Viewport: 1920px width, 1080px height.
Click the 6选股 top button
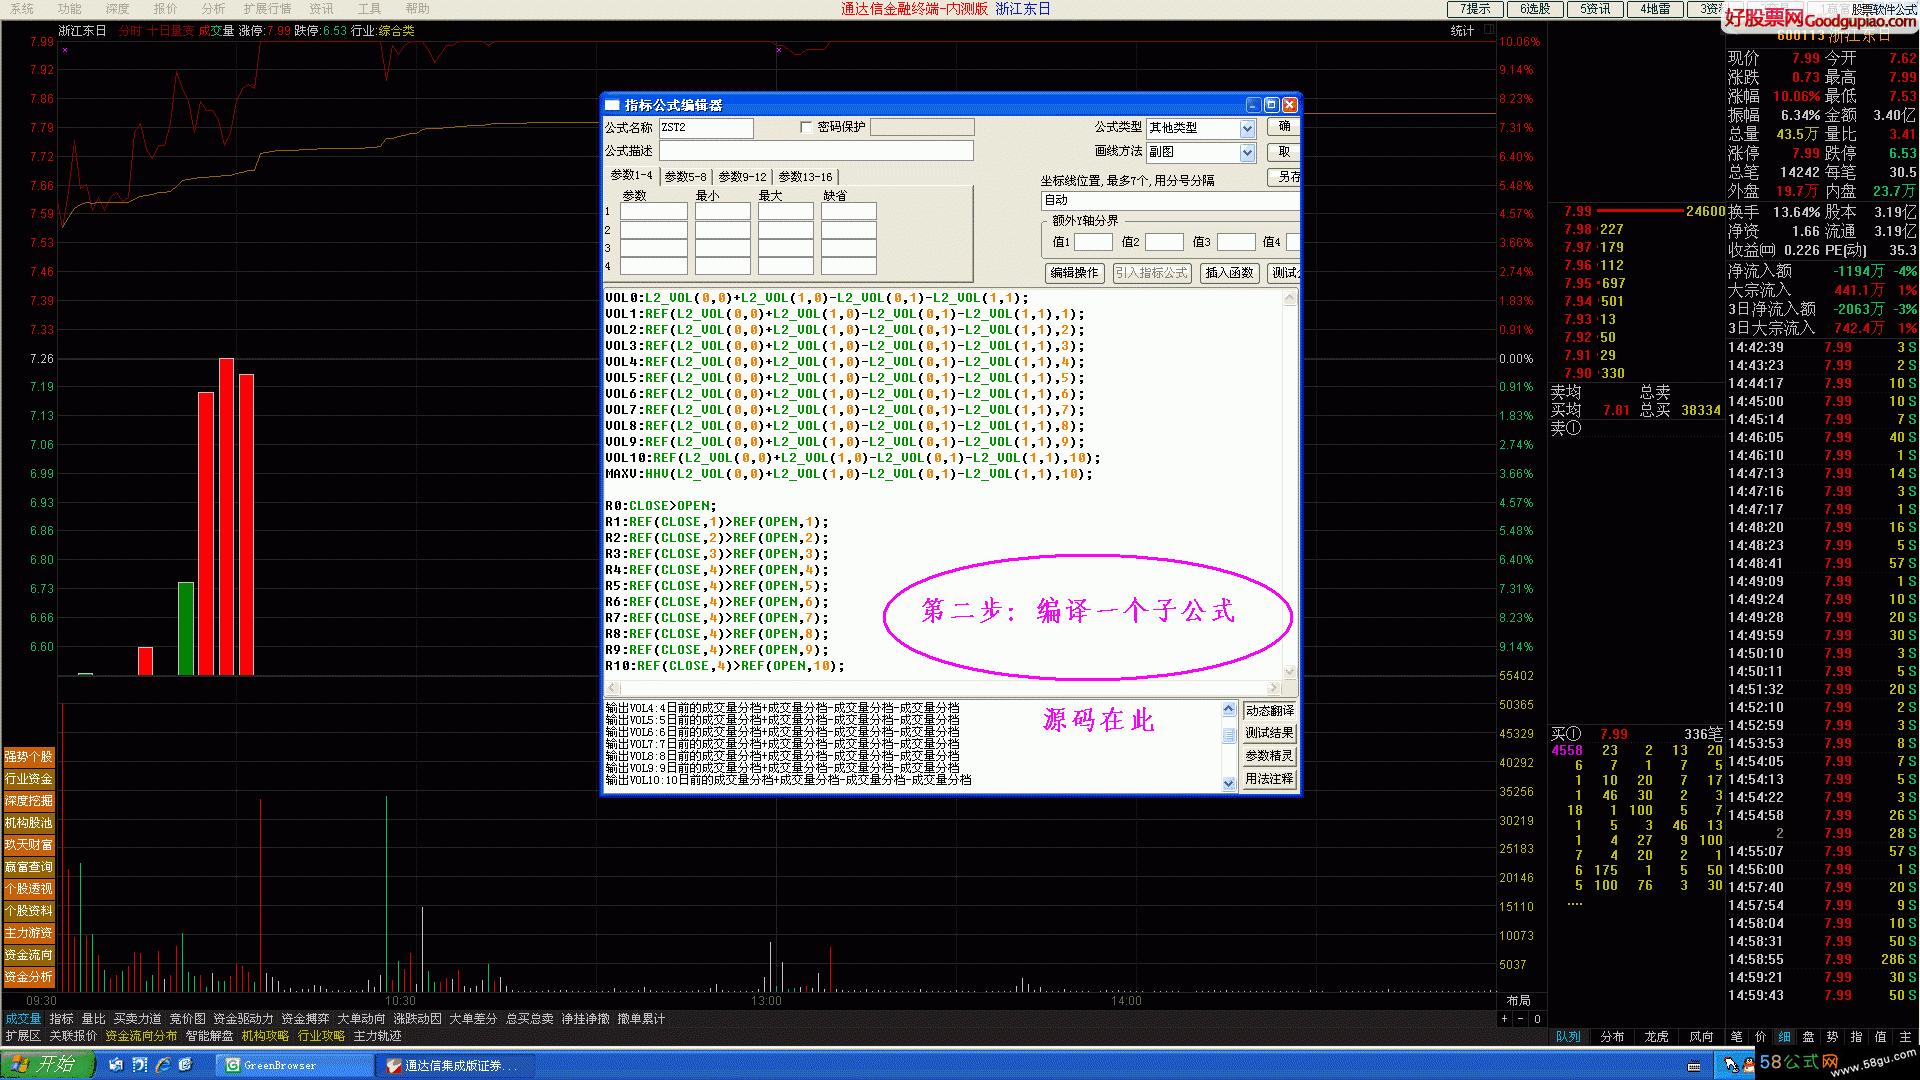[x=1535, y=9]
